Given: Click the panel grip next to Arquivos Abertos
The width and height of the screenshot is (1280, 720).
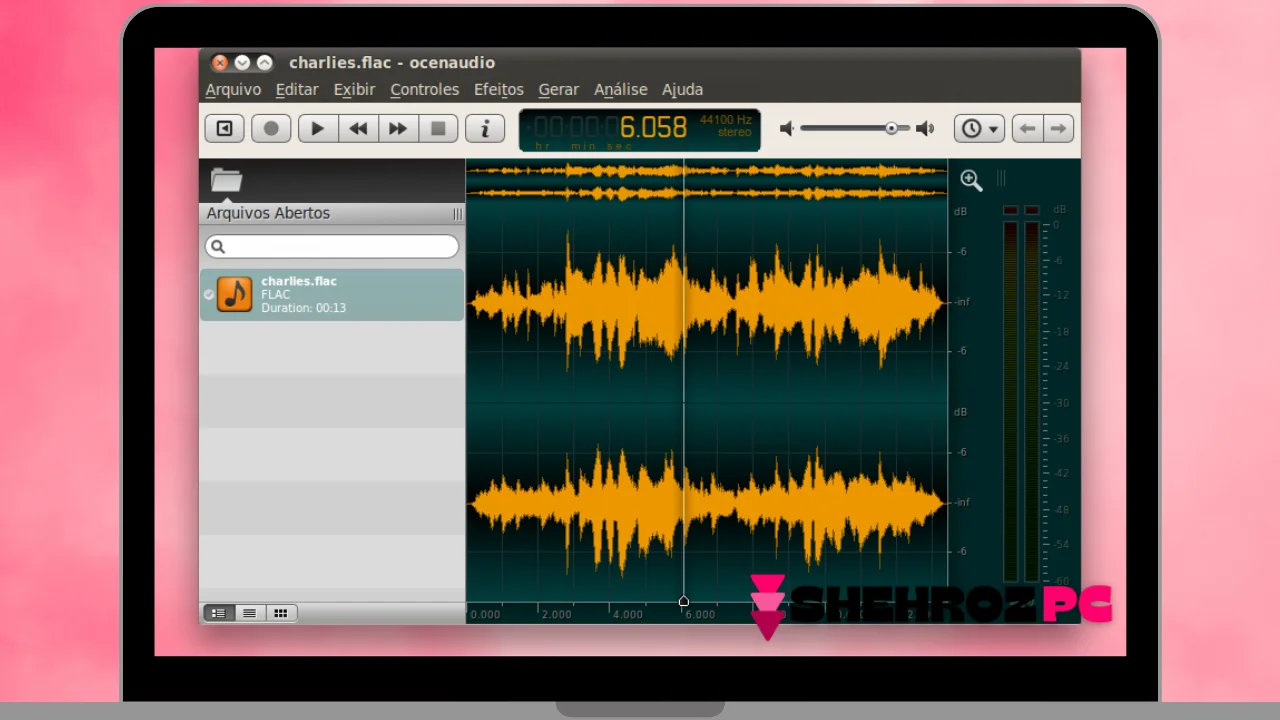Looking at the screenshot, I should 457,214.
